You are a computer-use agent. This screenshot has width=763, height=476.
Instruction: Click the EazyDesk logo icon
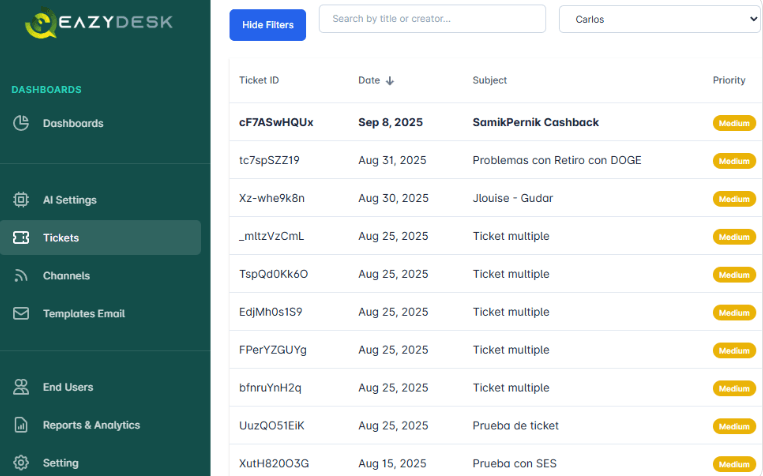click(41, 22)
